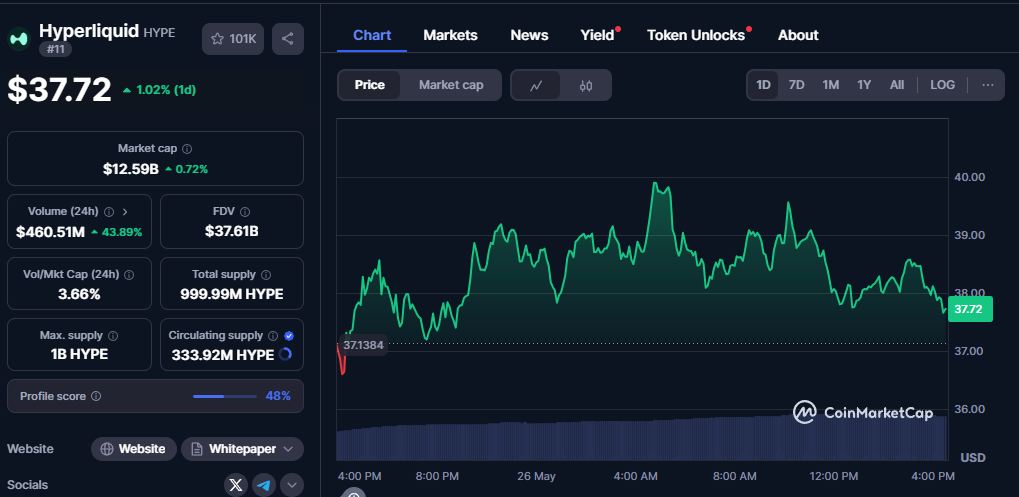Click the Profile score progress bar

225,396
